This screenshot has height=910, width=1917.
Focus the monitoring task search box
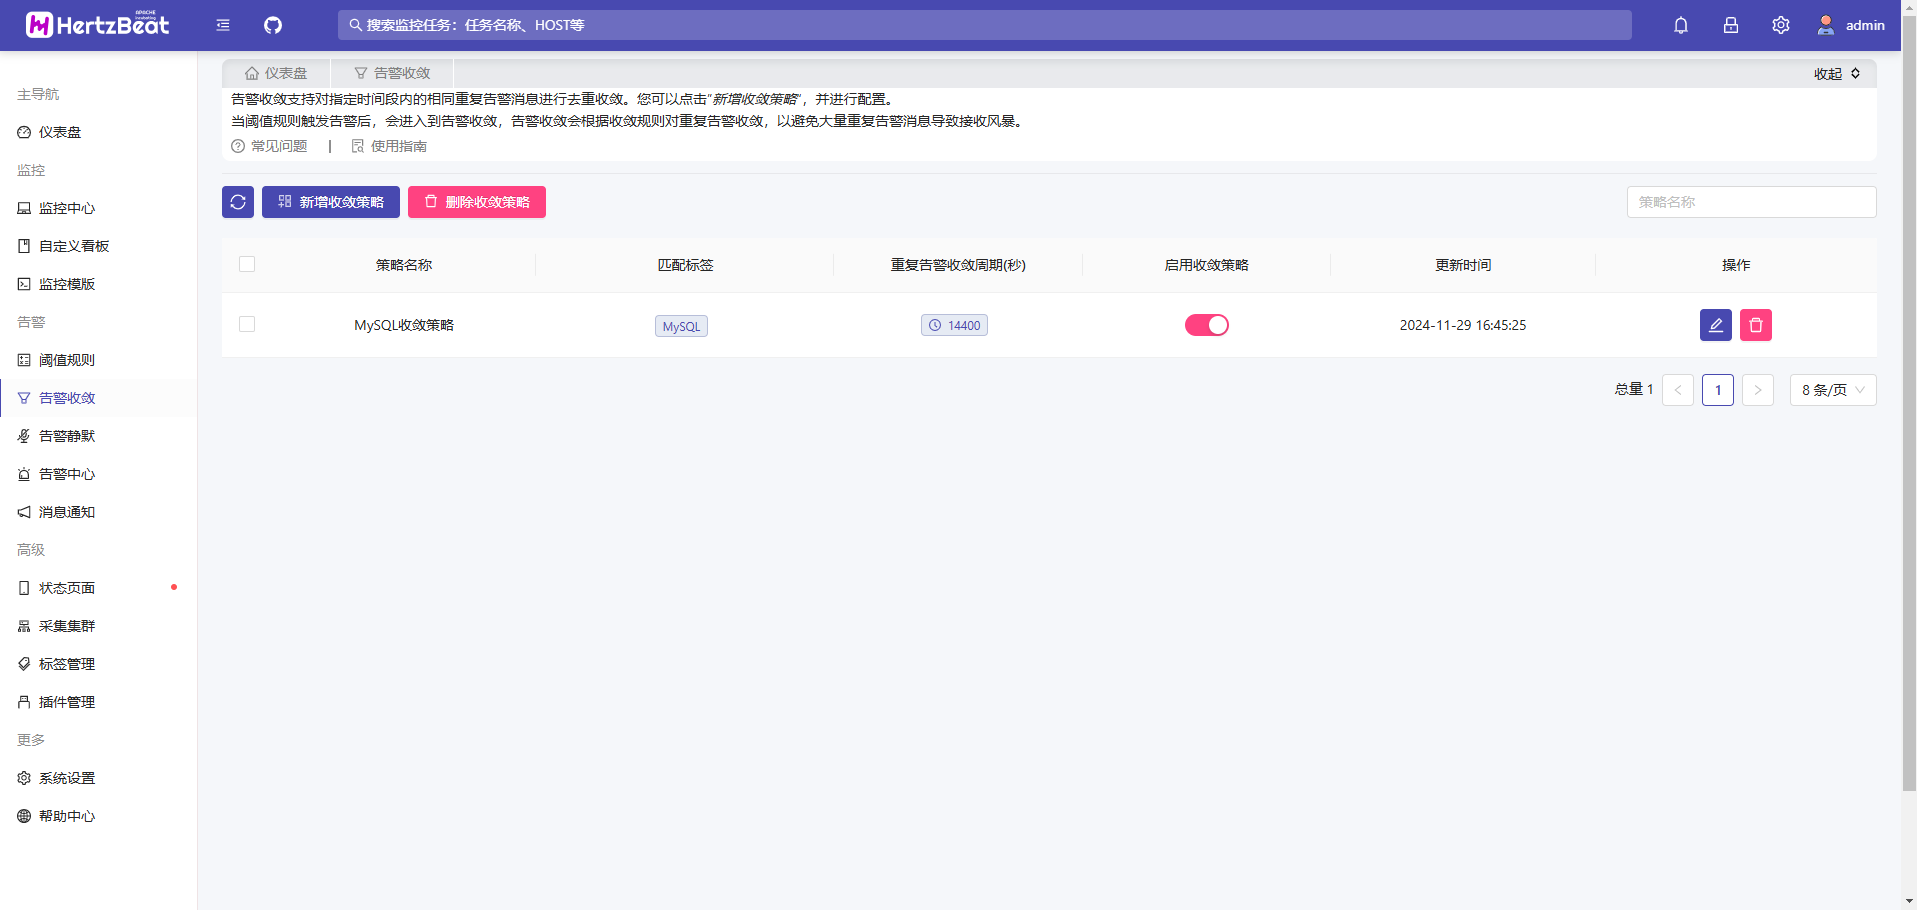coord(985,25)
